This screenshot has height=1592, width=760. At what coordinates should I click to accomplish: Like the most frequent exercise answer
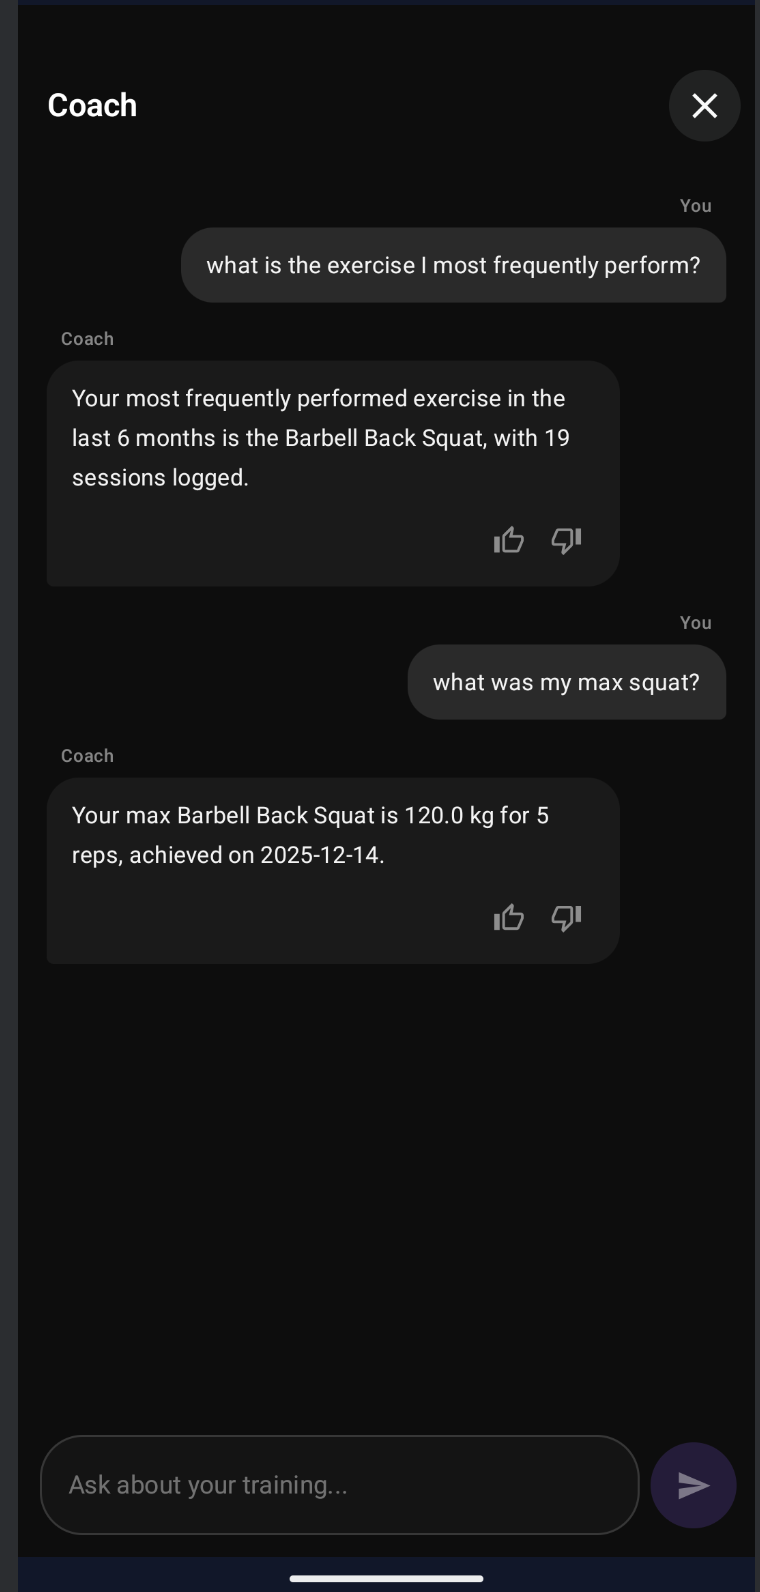tap(509, 541)
